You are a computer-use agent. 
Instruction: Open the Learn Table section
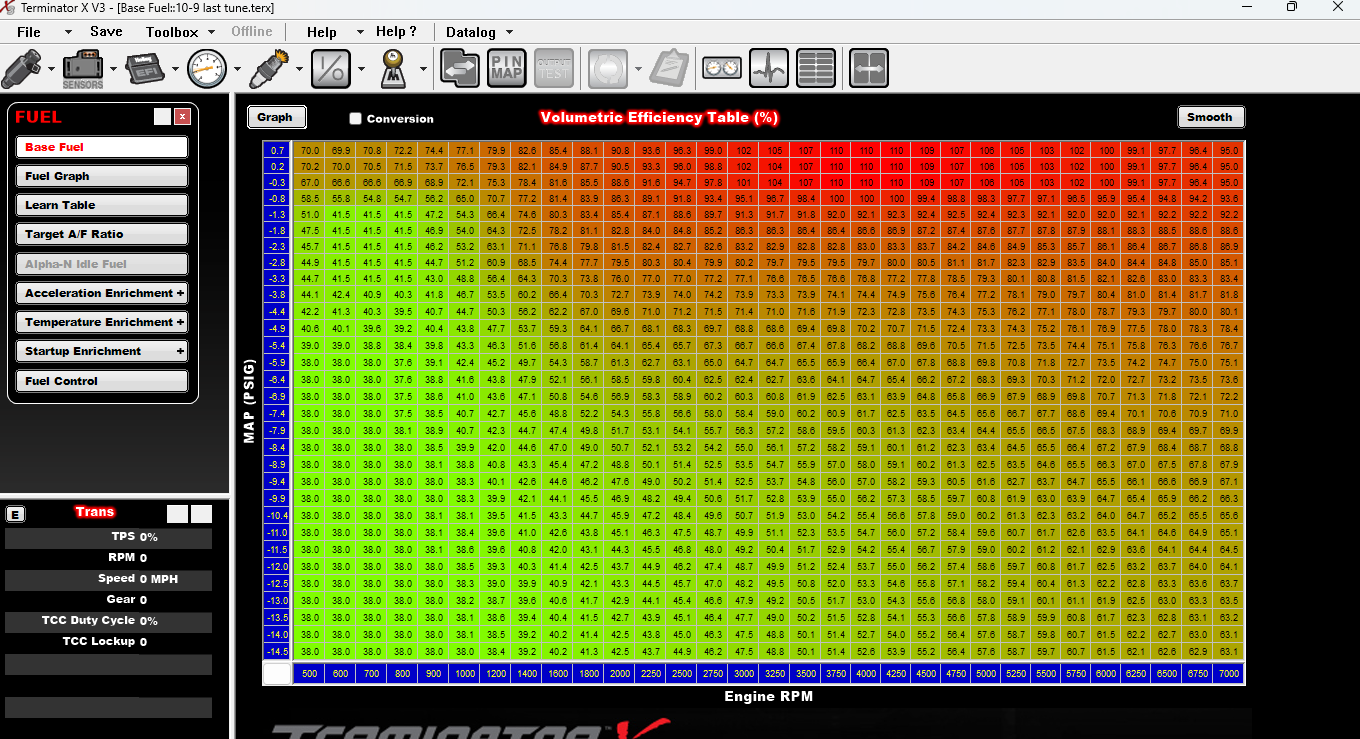102,205
